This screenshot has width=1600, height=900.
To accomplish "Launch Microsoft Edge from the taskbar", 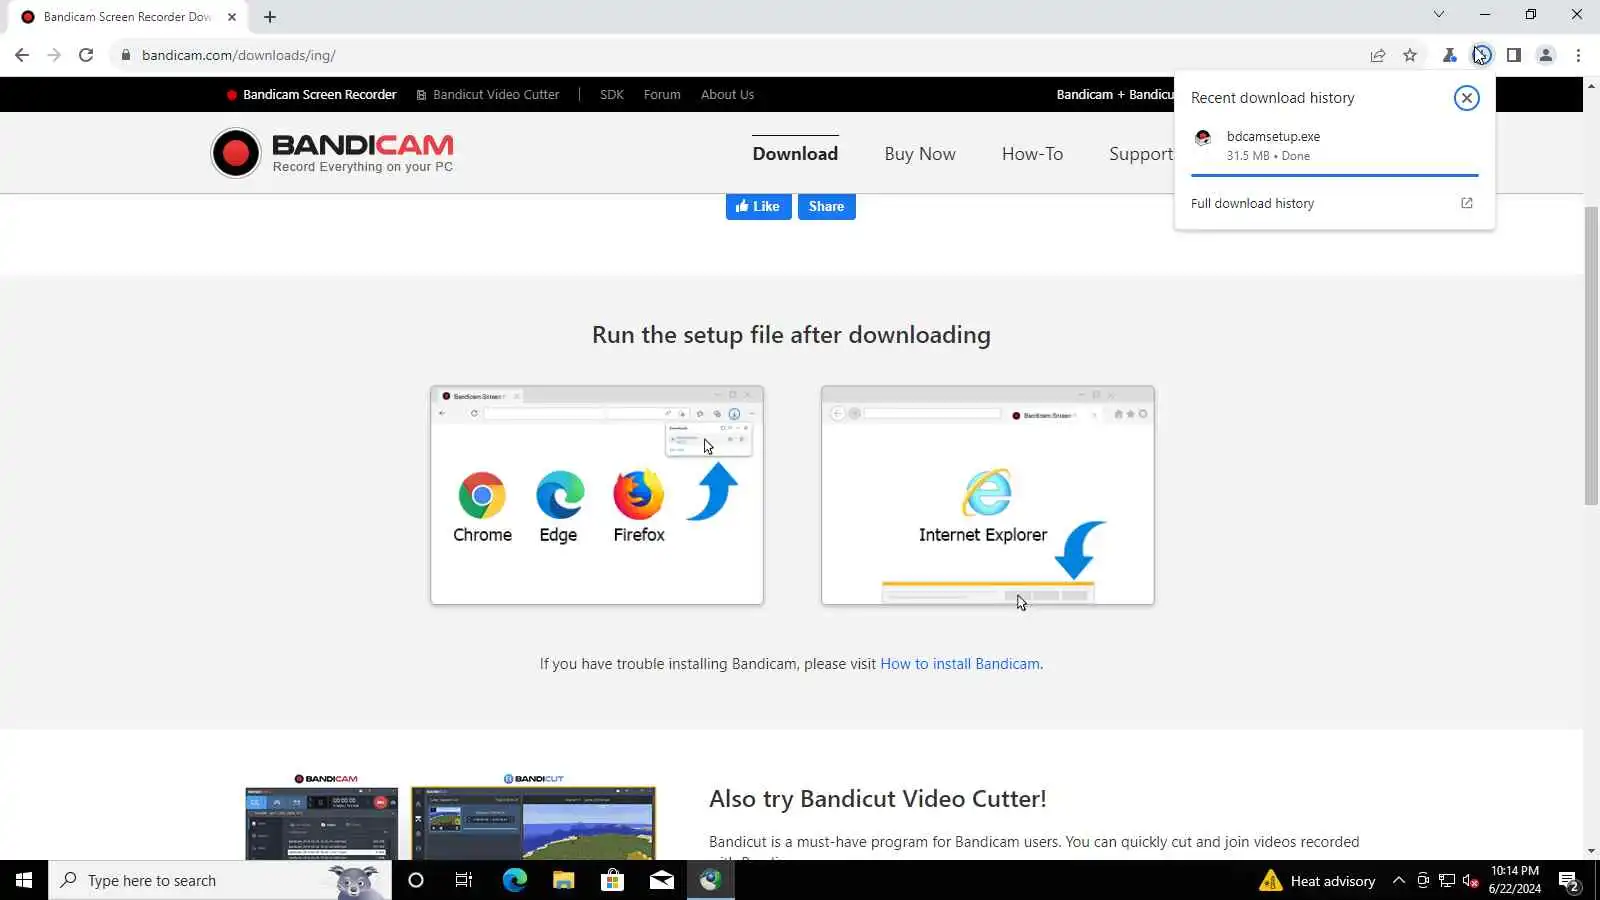I will [x=515, y=880].
